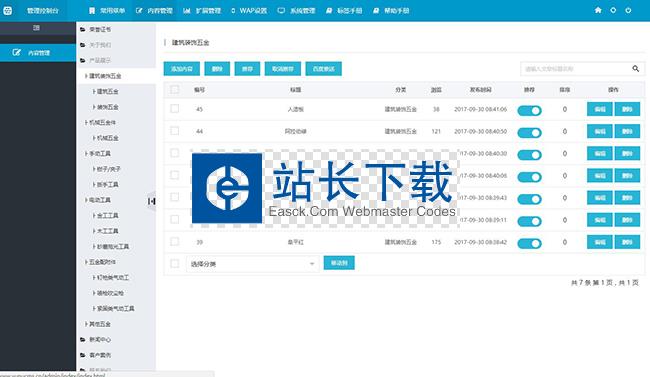Toggle the switch in the 08:40:30 row
The height and width of the screenshot is (377, 650).
[529, 155]
